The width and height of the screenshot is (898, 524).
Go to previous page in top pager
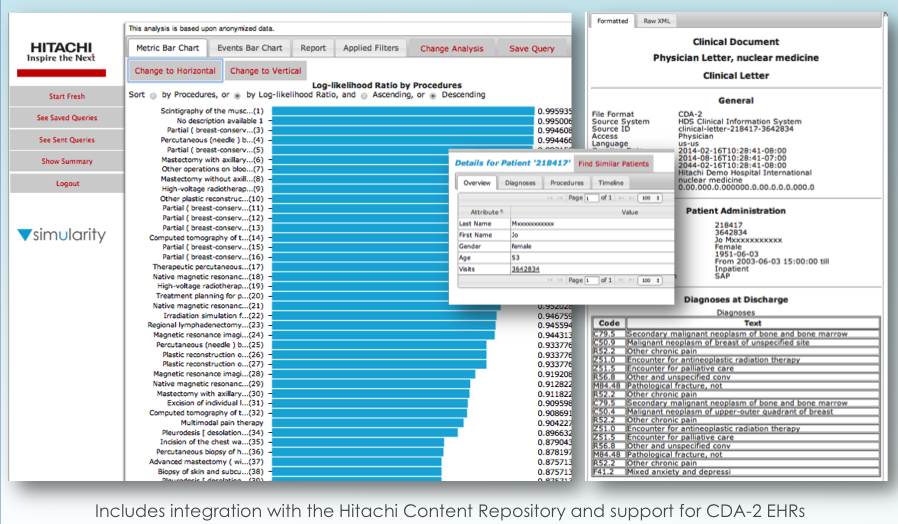click(560, 198)
